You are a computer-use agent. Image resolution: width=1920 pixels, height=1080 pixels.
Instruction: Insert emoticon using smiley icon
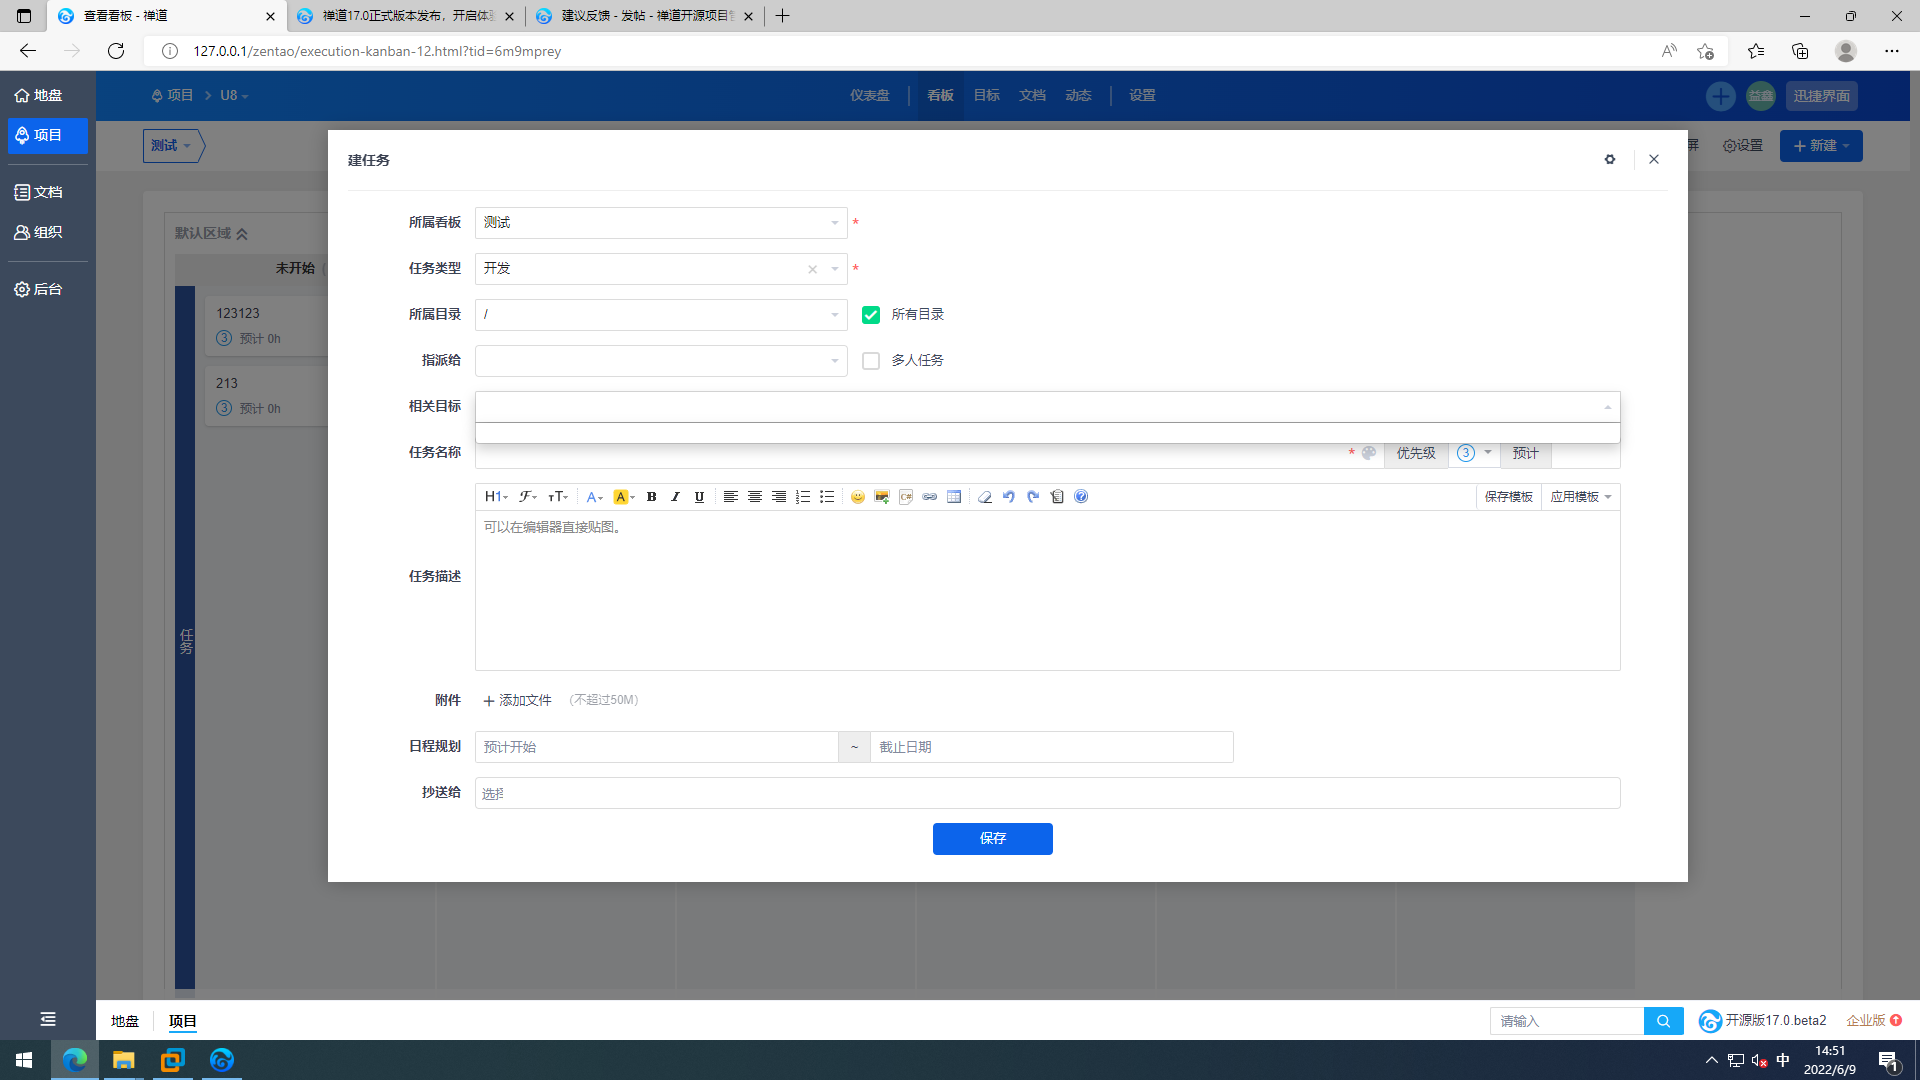click(857, 497)
